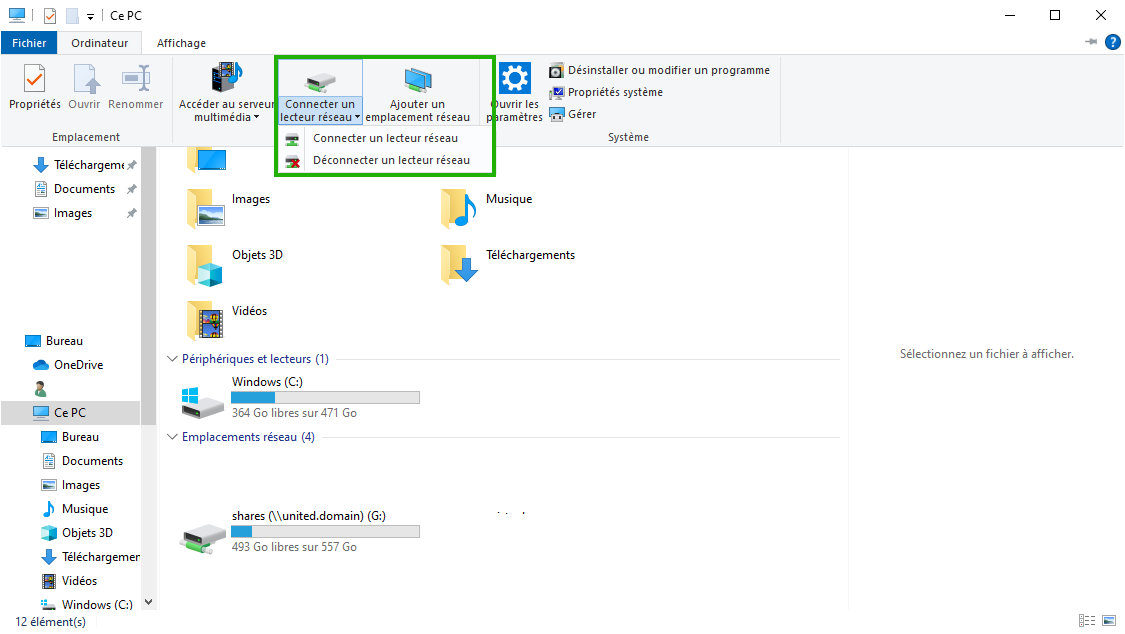Toggle the ribbon pin icon
The width and height of the screenshot is (1125, 634).
[1091, 42]
